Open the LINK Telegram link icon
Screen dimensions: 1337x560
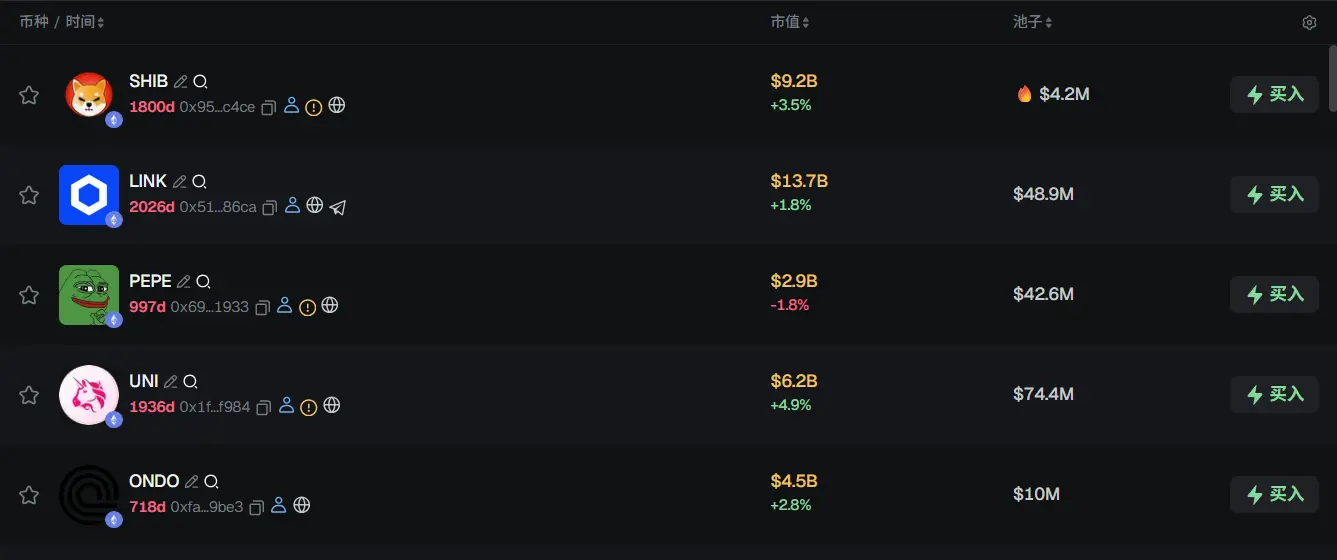pyautogui.click(x=338, y=207)
